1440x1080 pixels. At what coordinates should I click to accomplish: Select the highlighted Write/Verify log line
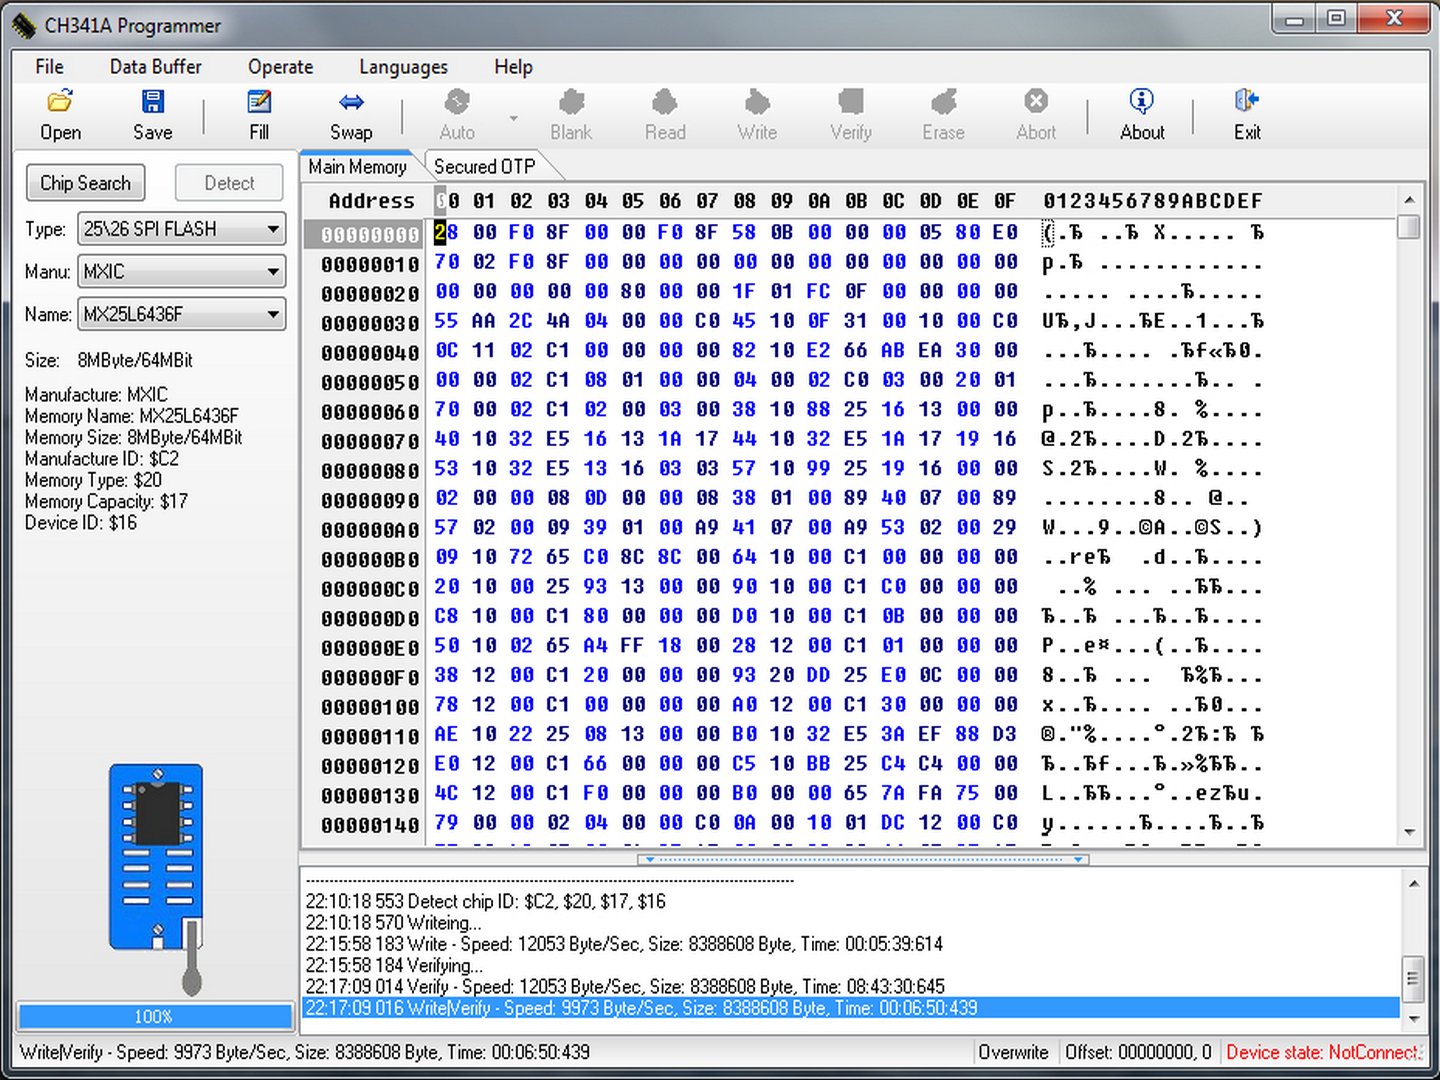click(x=640, y=1008)
